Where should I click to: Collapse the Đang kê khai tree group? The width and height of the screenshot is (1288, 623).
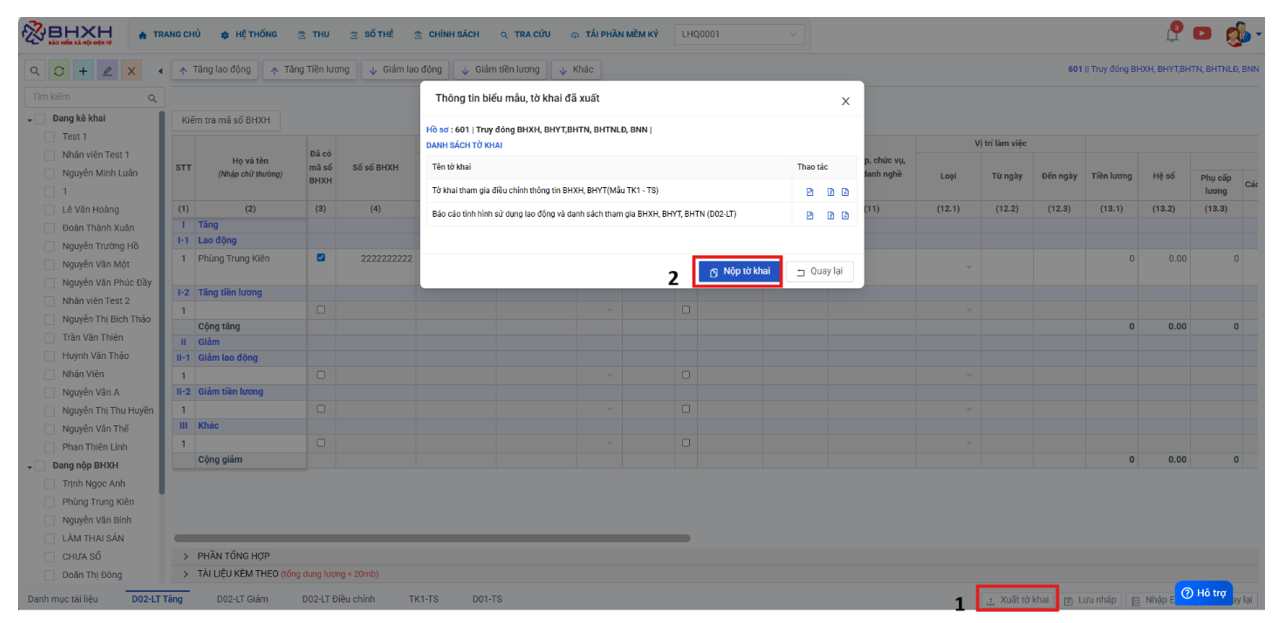[x=29, y=119]
